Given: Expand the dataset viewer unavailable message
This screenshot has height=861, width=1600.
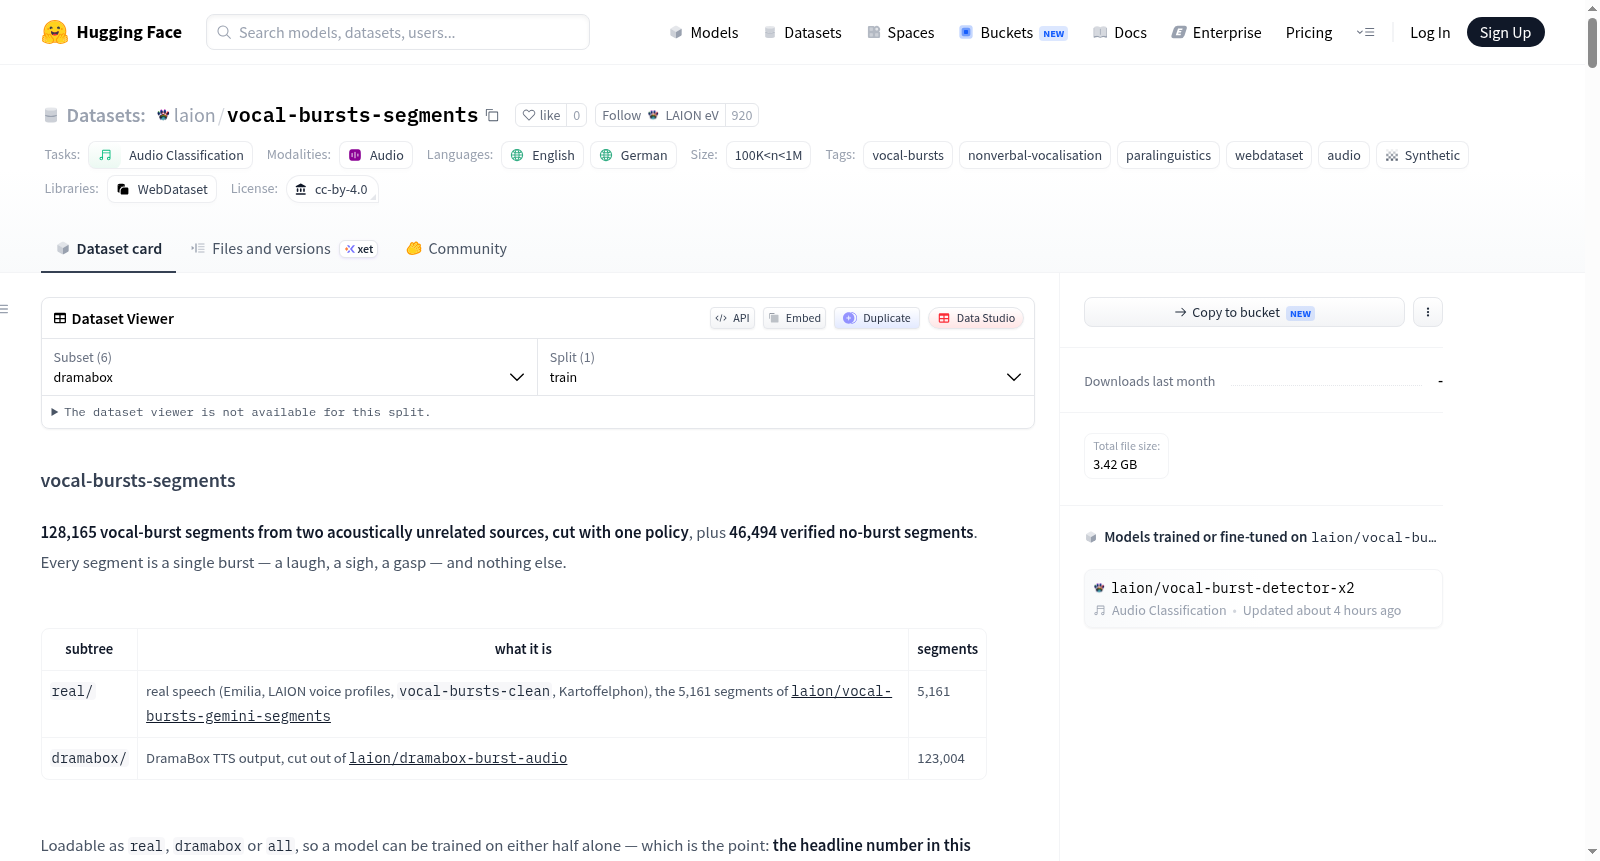Looking at the screenshot, I should click(240, 412).
